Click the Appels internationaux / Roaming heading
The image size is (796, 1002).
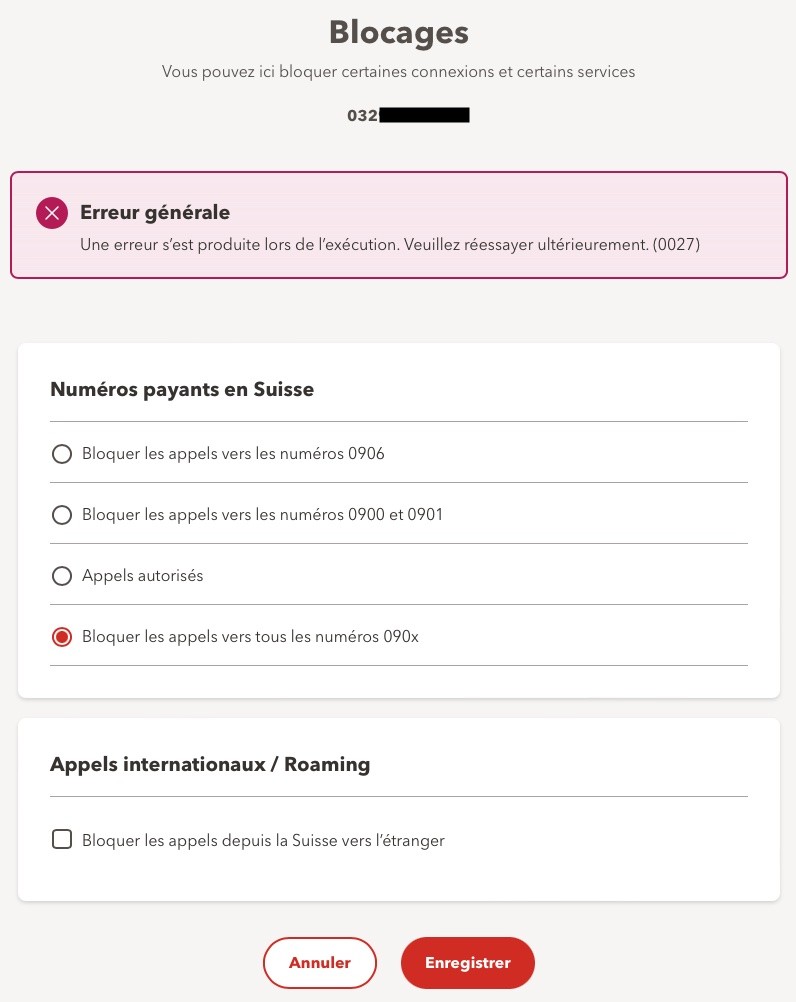click(x=210, y=765)
